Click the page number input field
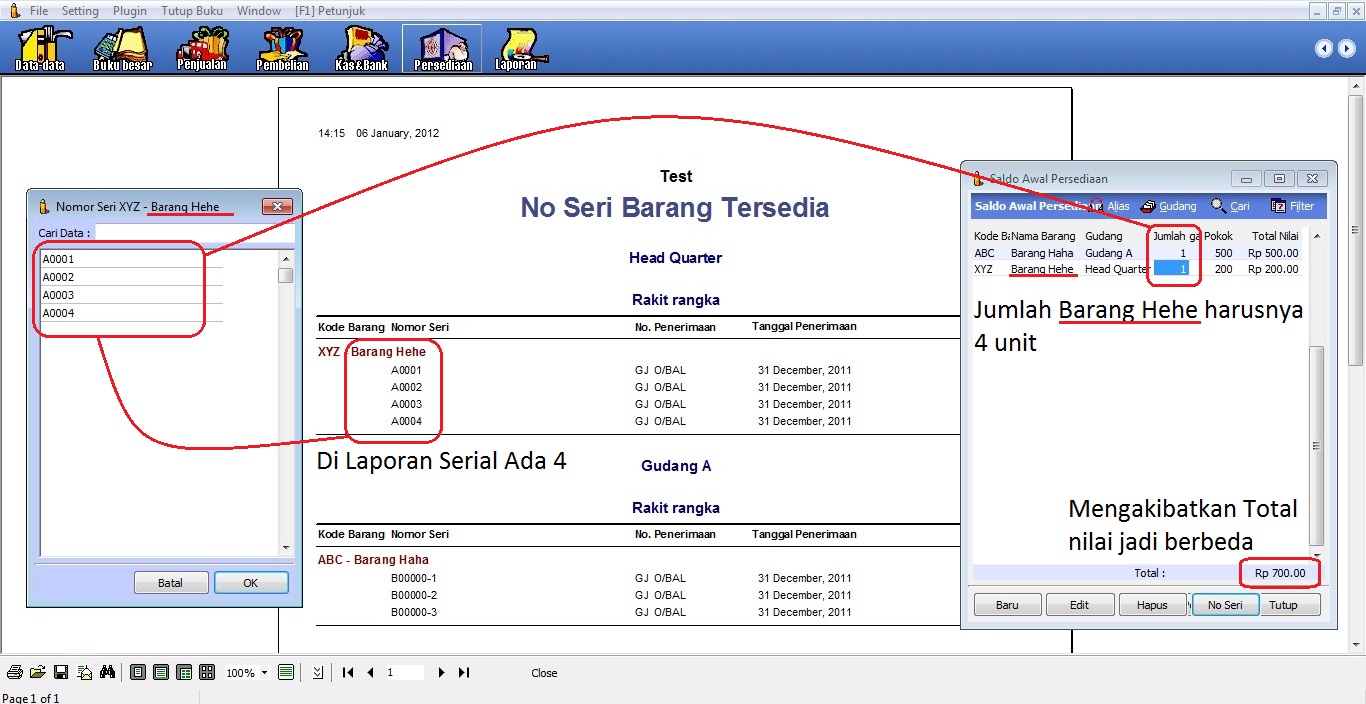This screenshot has height=704, width=1366. tap(404, 673)
